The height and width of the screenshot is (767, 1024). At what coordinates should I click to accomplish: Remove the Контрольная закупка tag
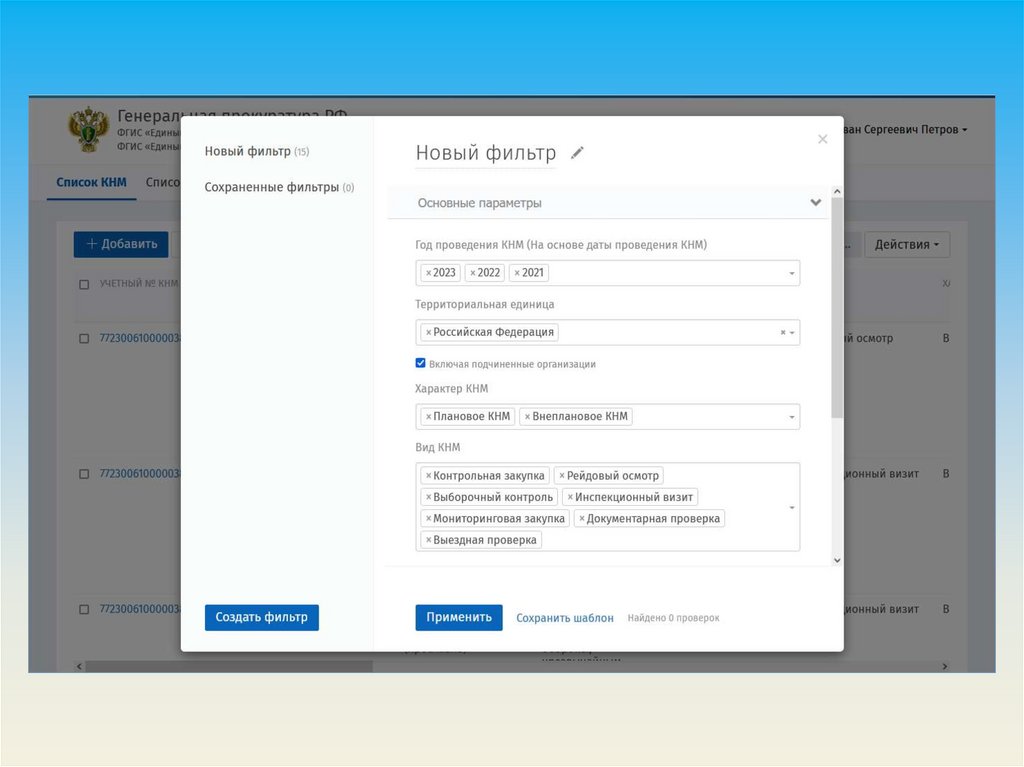428,476
